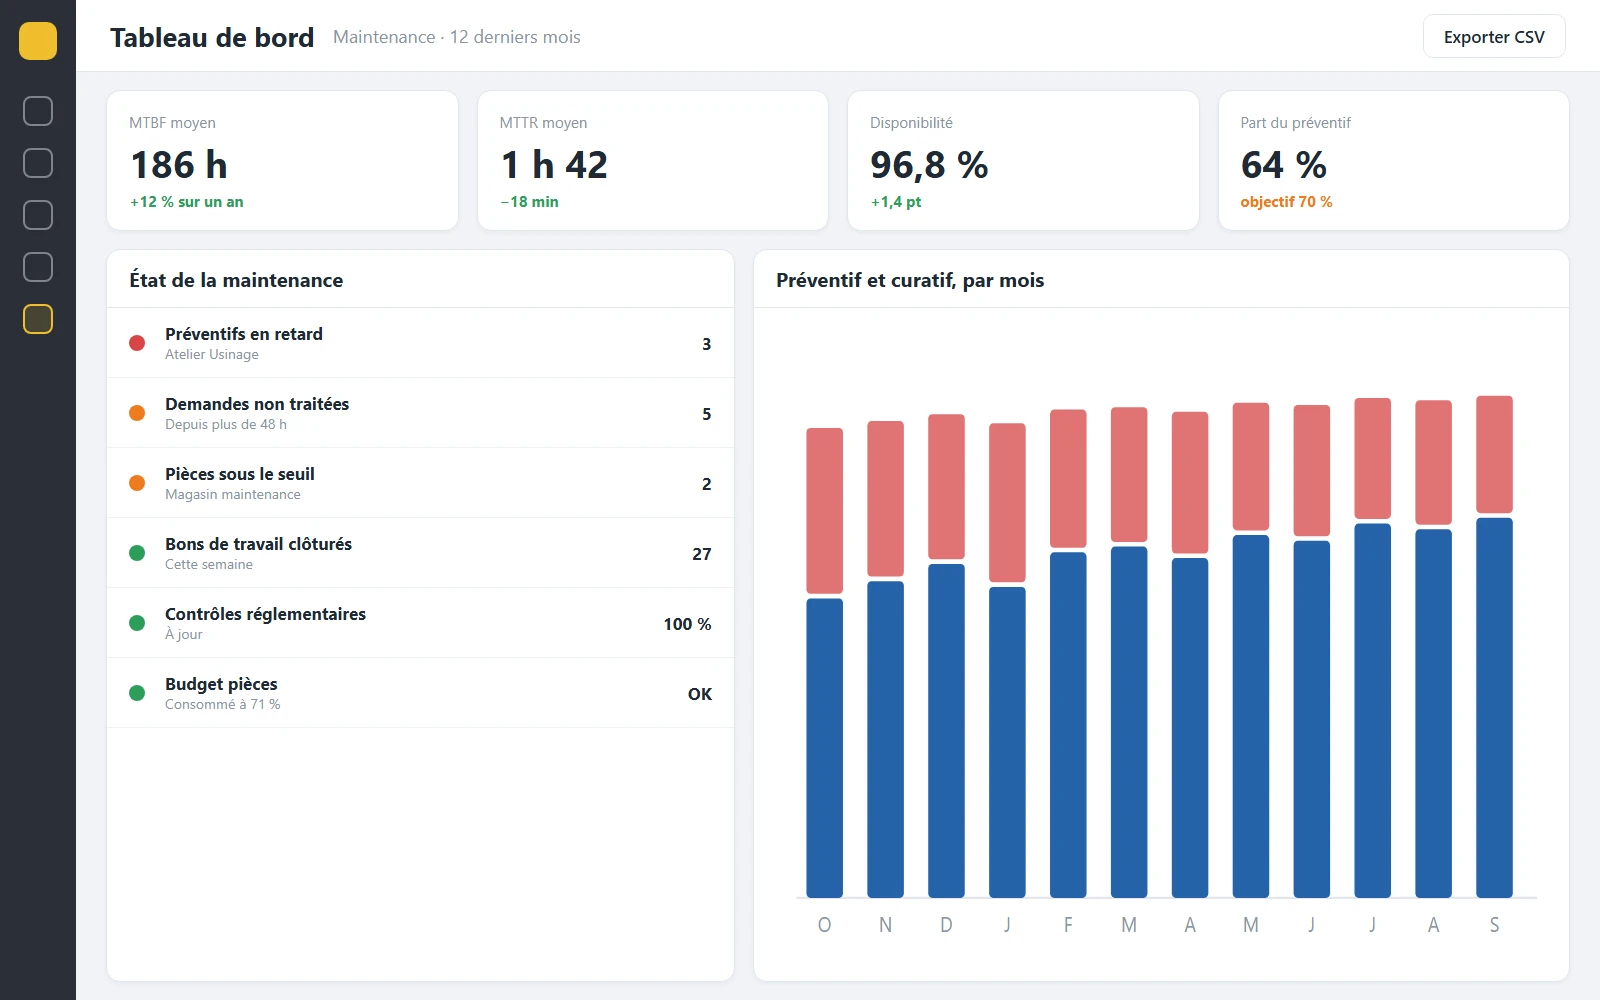
Task: Click the '+1,4 pt' trend text
Action: pyautogui.click(x=896, y=202)
